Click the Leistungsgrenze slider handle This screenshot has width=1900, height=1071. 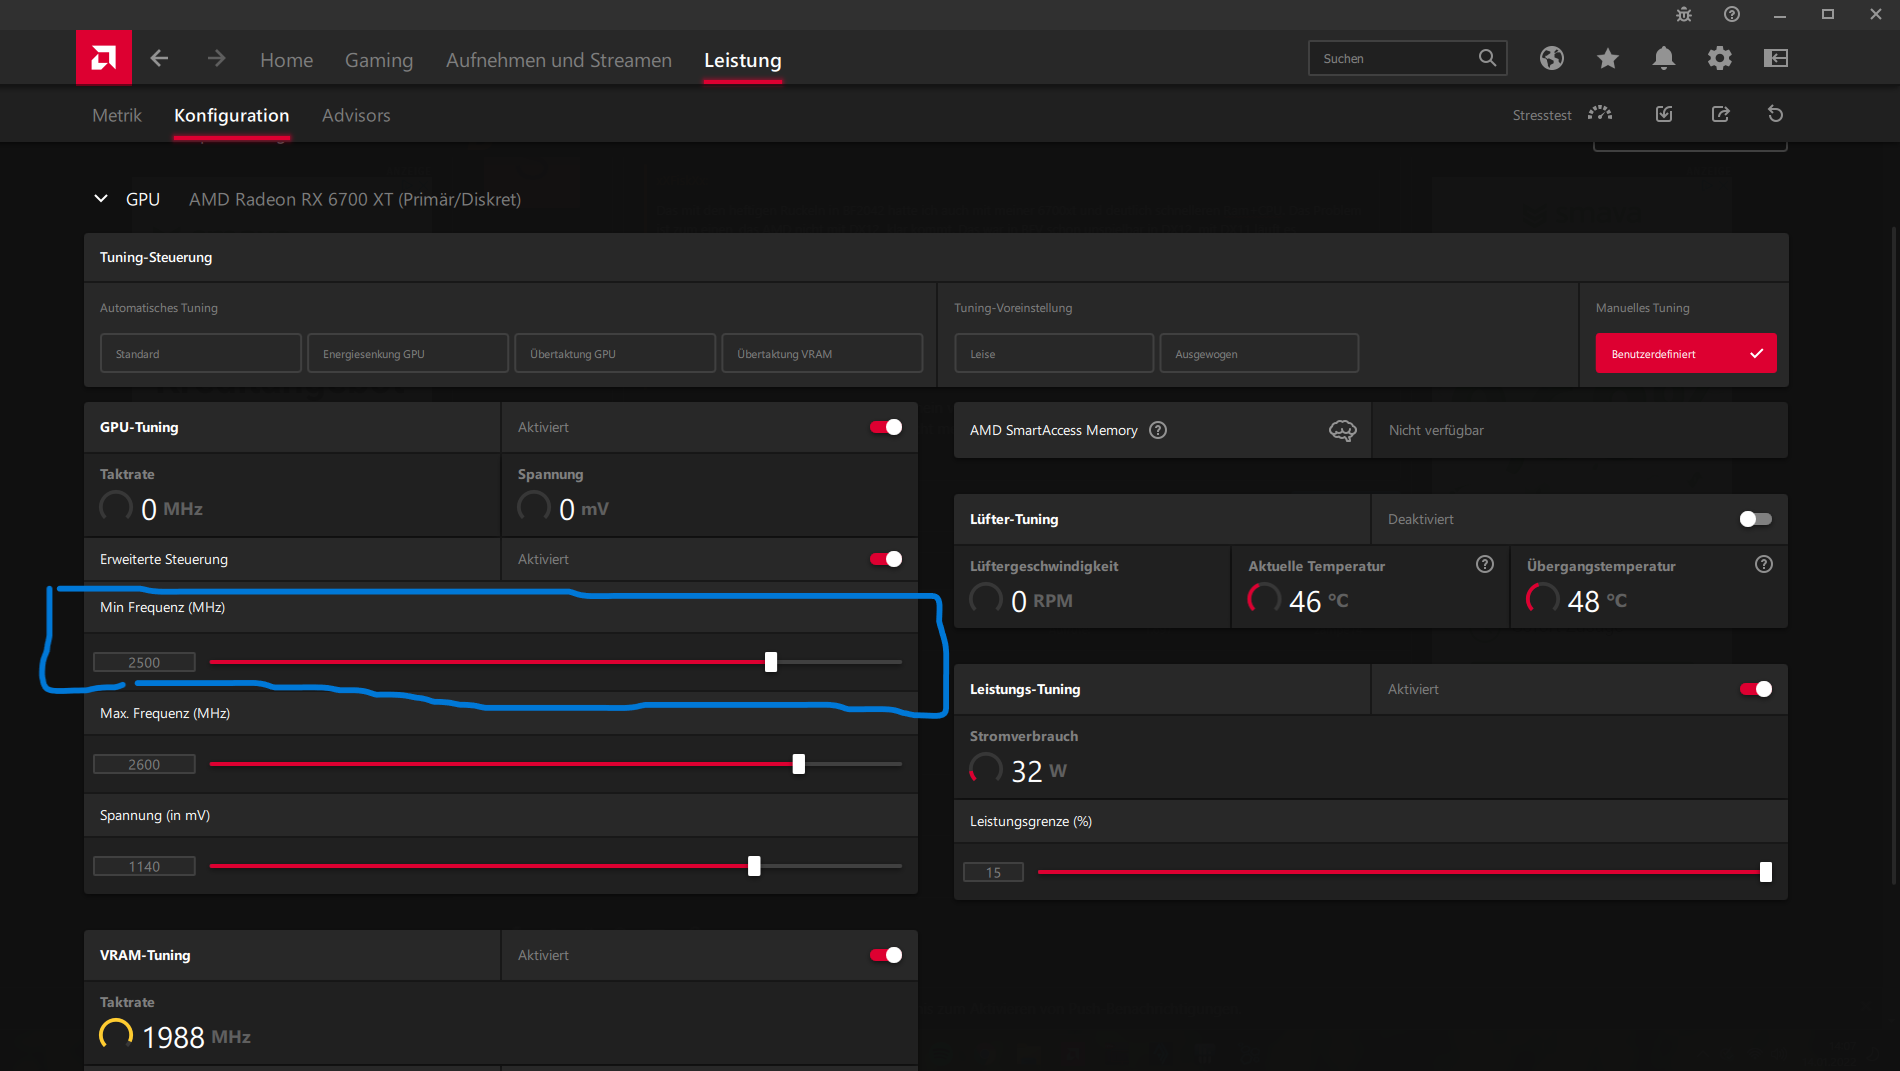(1766, 872)
